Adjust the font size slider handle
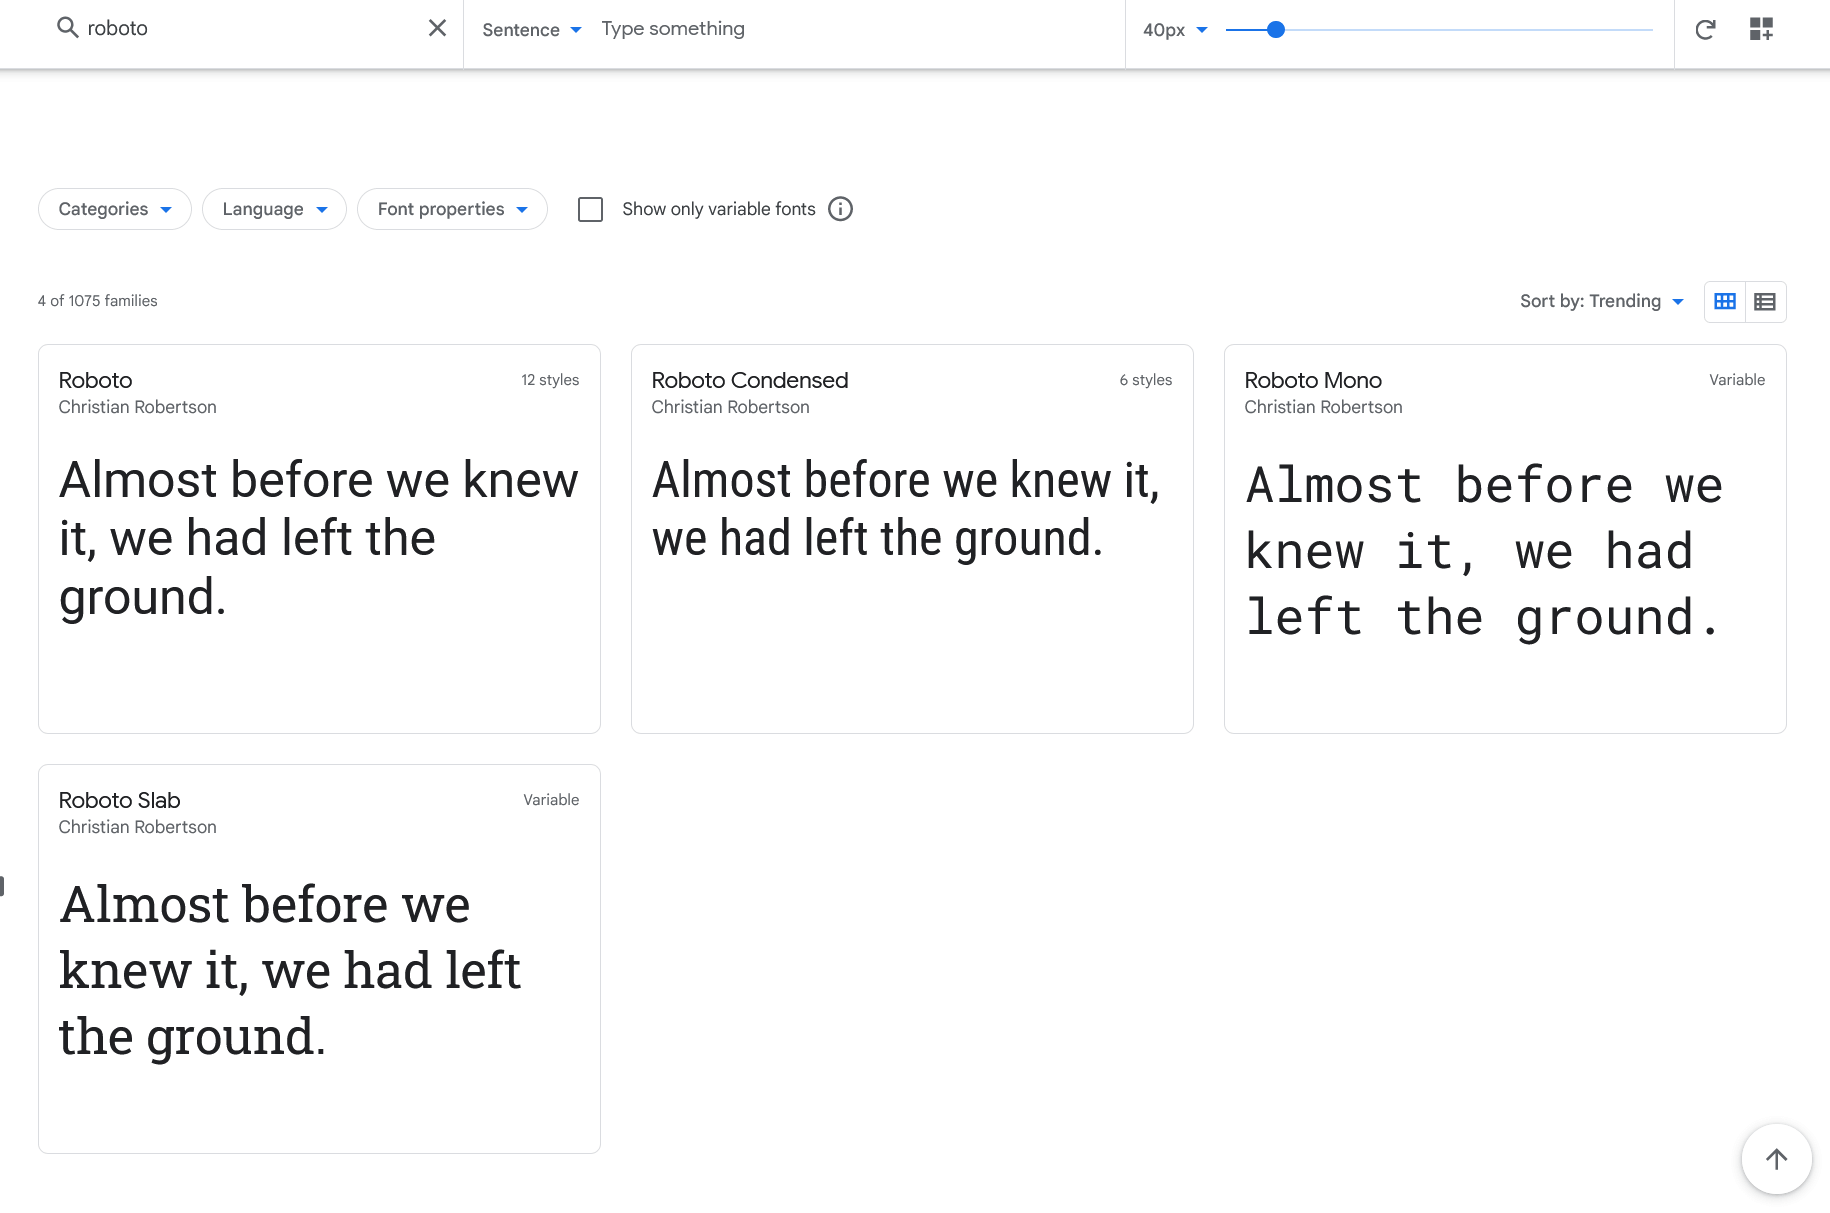Viewport: 1830px width, 1213px height. pos(1275,30)
